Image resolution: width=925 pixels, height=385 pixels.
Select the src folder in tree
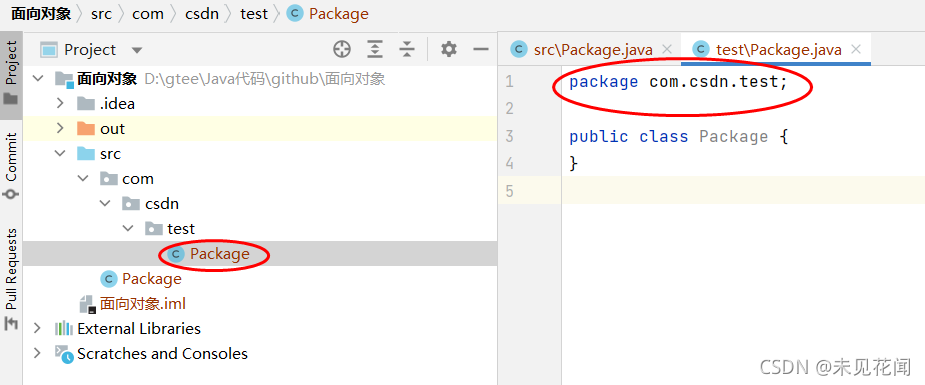(x=110, y=154)
